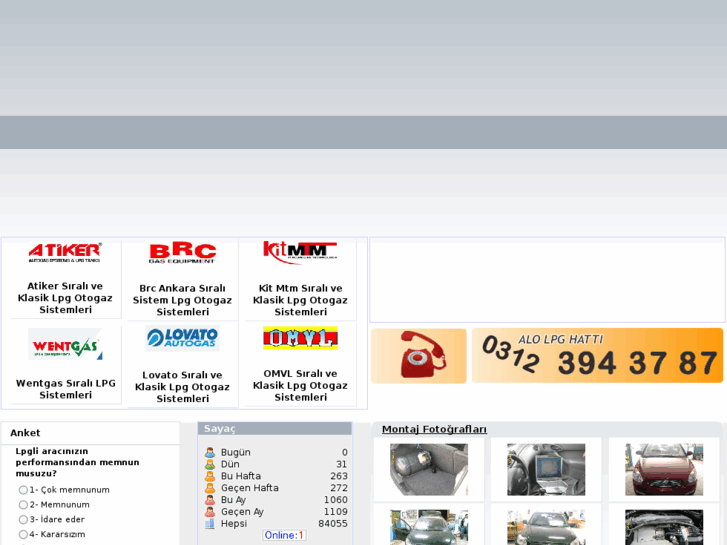Screen dimensions: 727x545
Task: Open Montaj Fotoğrafları heading link
Action: click(x=434, y=430)
